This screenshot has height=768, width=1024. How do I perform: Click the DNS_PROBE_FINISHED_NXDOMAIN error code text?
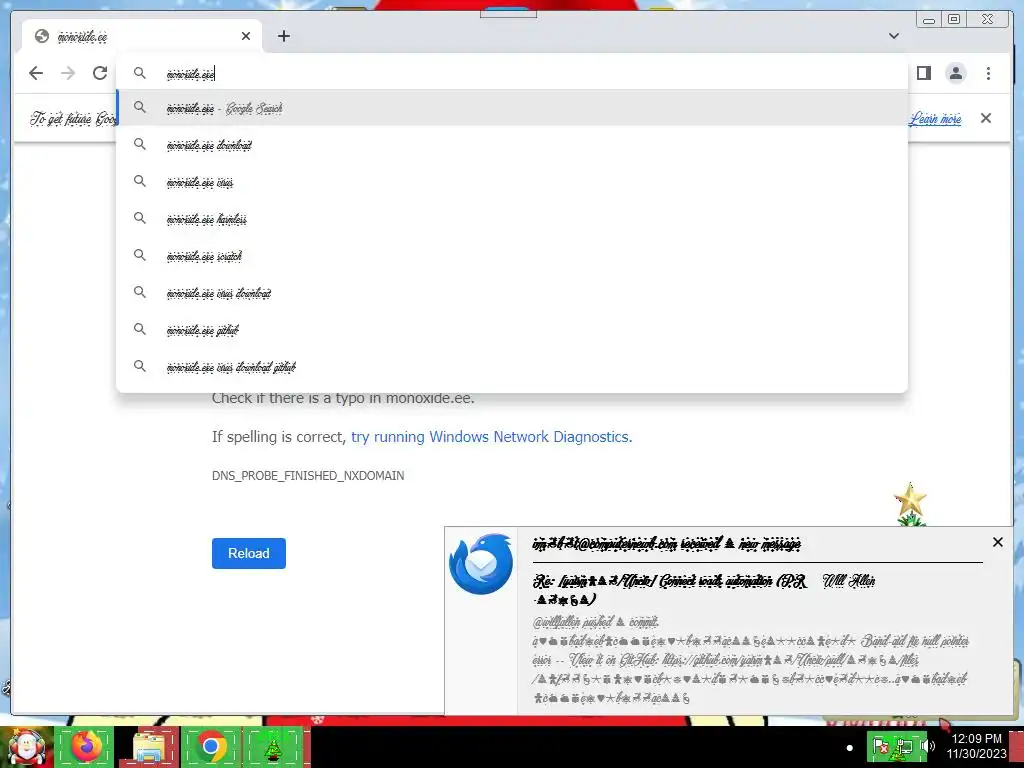[308, 475]
